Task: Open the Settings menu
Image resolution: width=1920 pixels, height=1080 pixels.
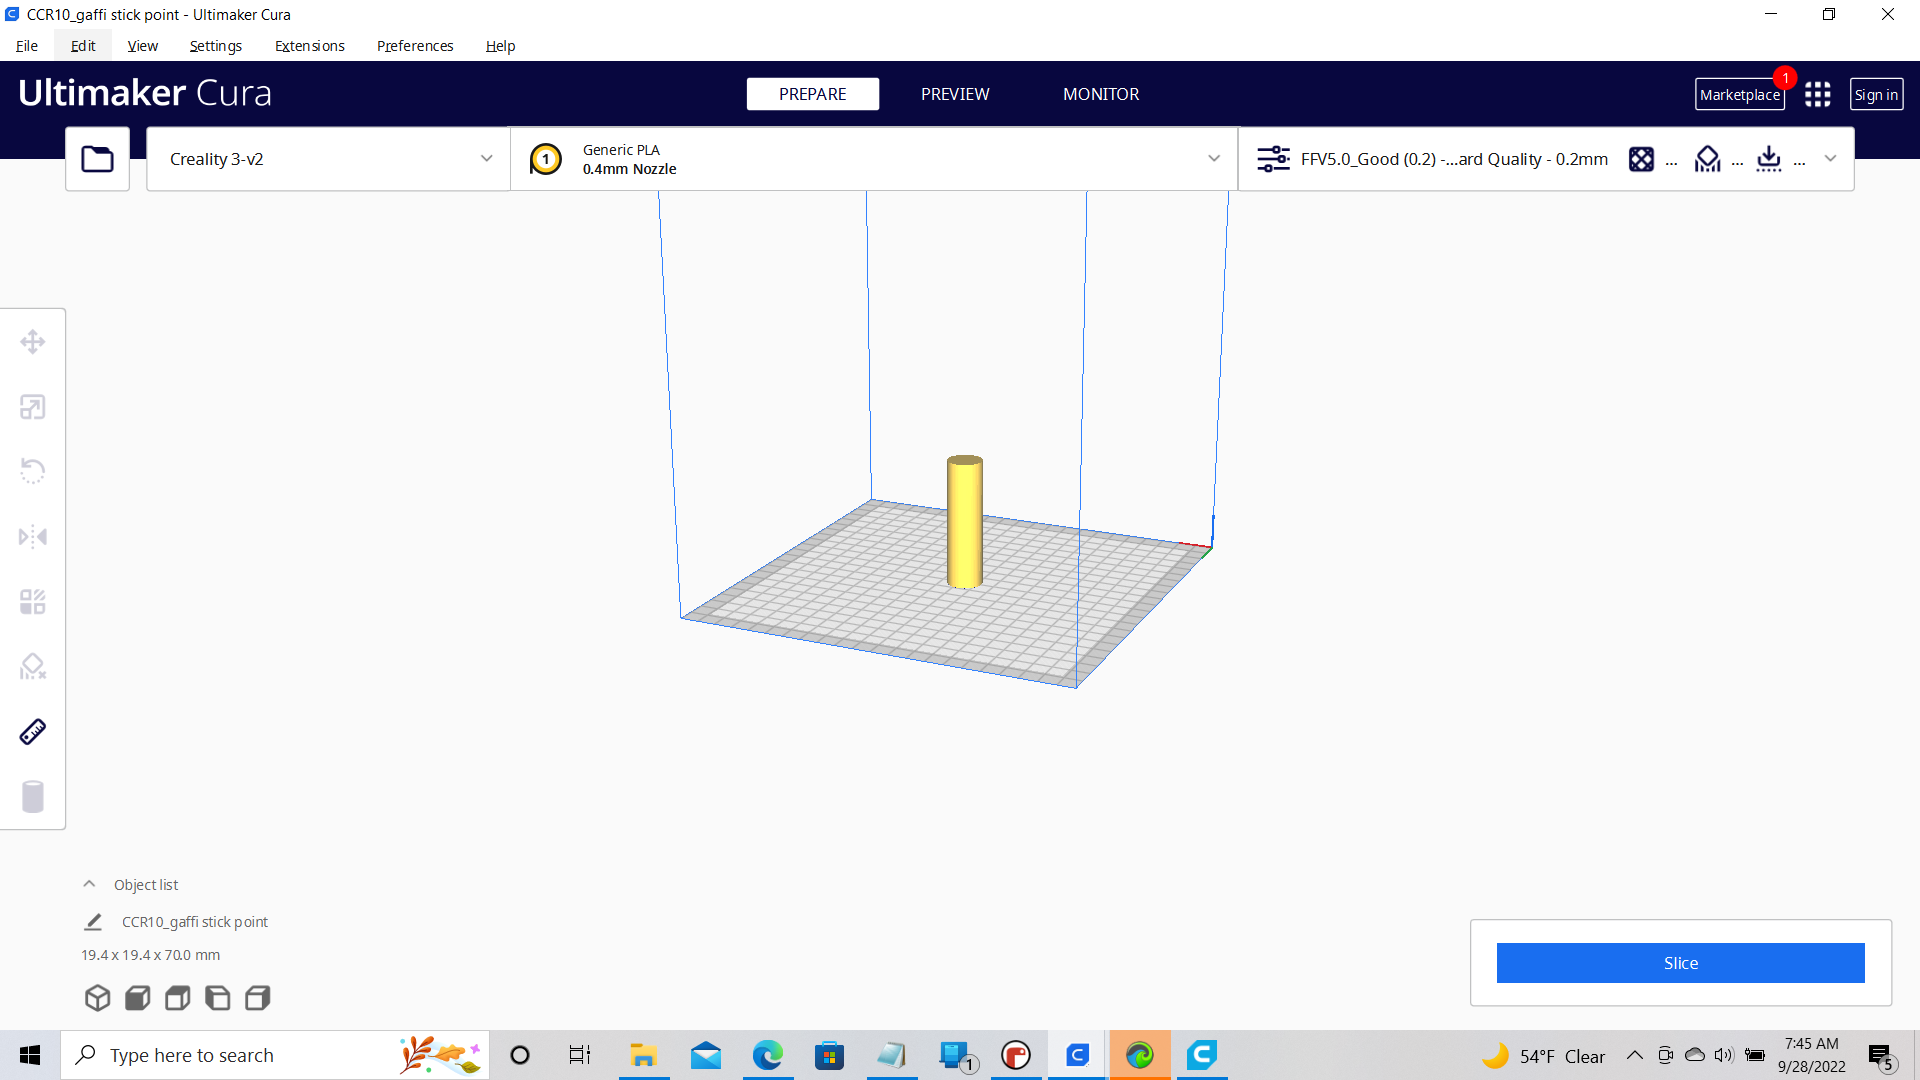Action: 216,46
